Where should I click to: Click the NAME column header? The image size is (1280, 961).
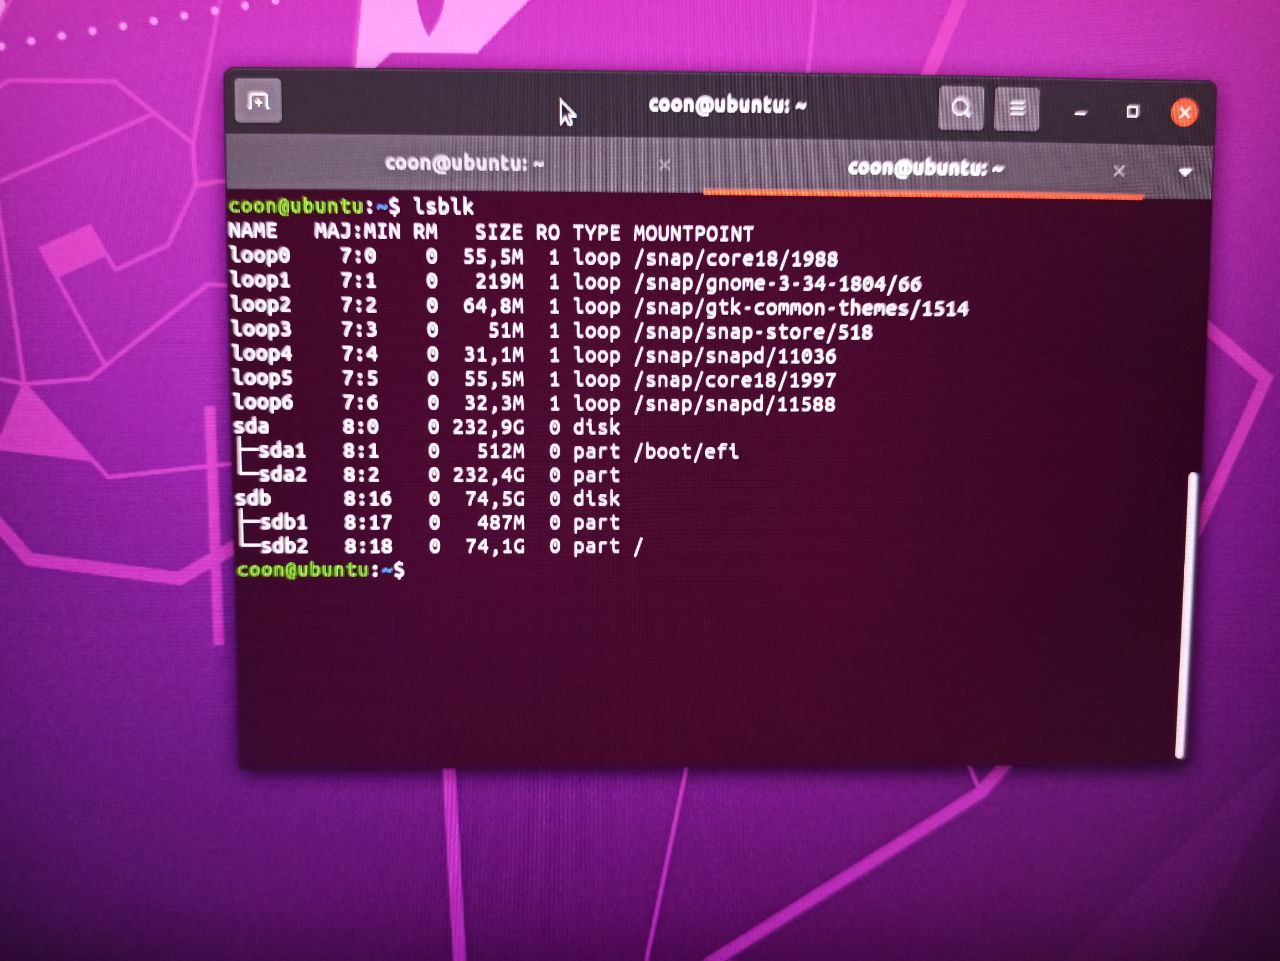pyautogui.click(x=253, y=231)
